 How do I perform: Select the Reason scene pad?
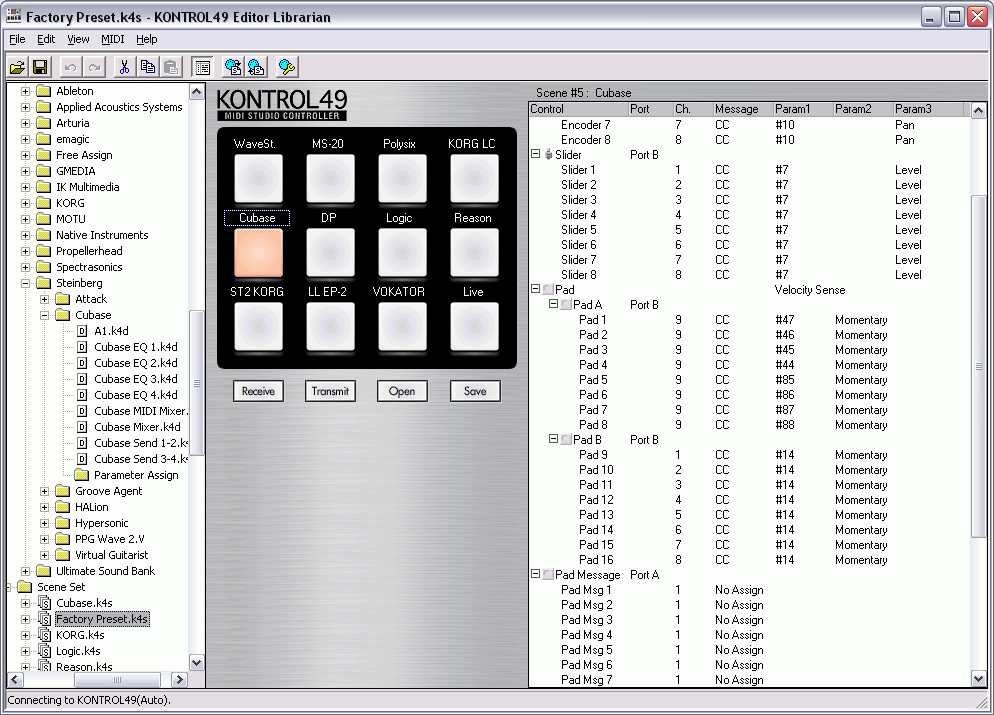pos(474,252)
